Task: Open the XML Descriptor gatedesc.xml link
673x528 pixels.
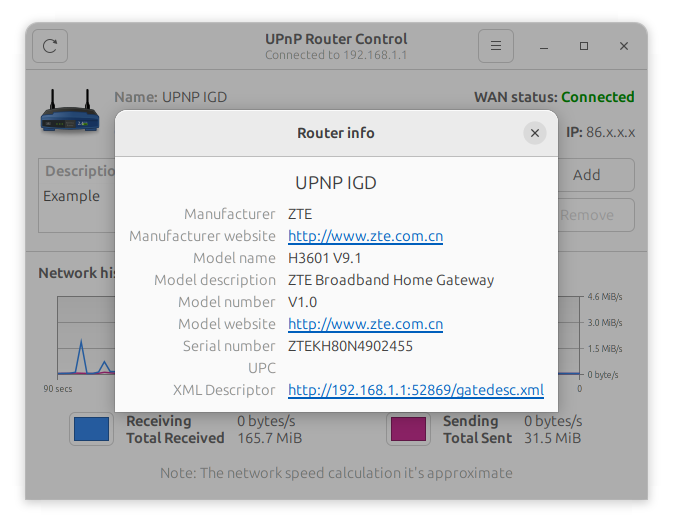Action: coord(415,390)
